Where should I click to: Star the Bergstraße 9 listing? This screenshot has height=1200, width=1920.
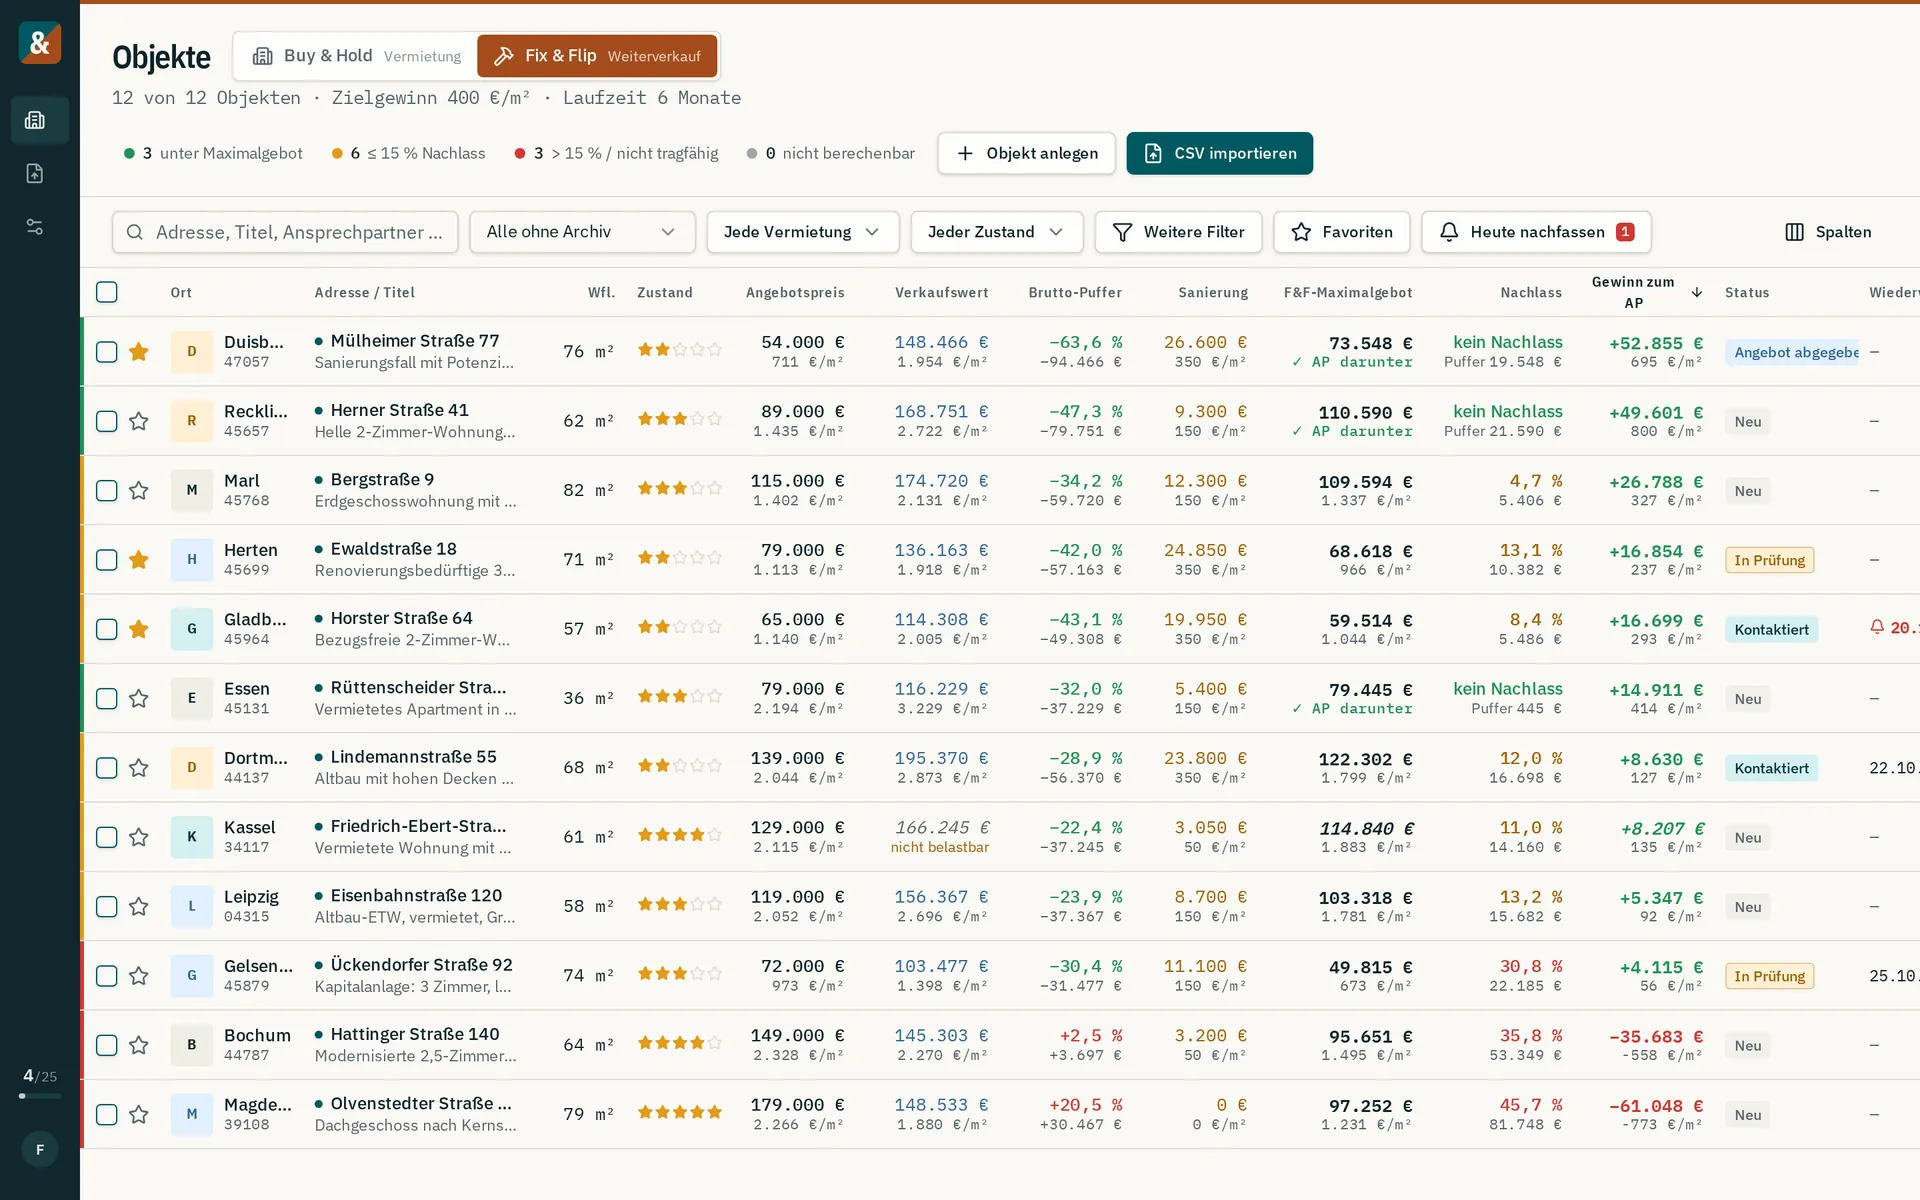(139, 490)
